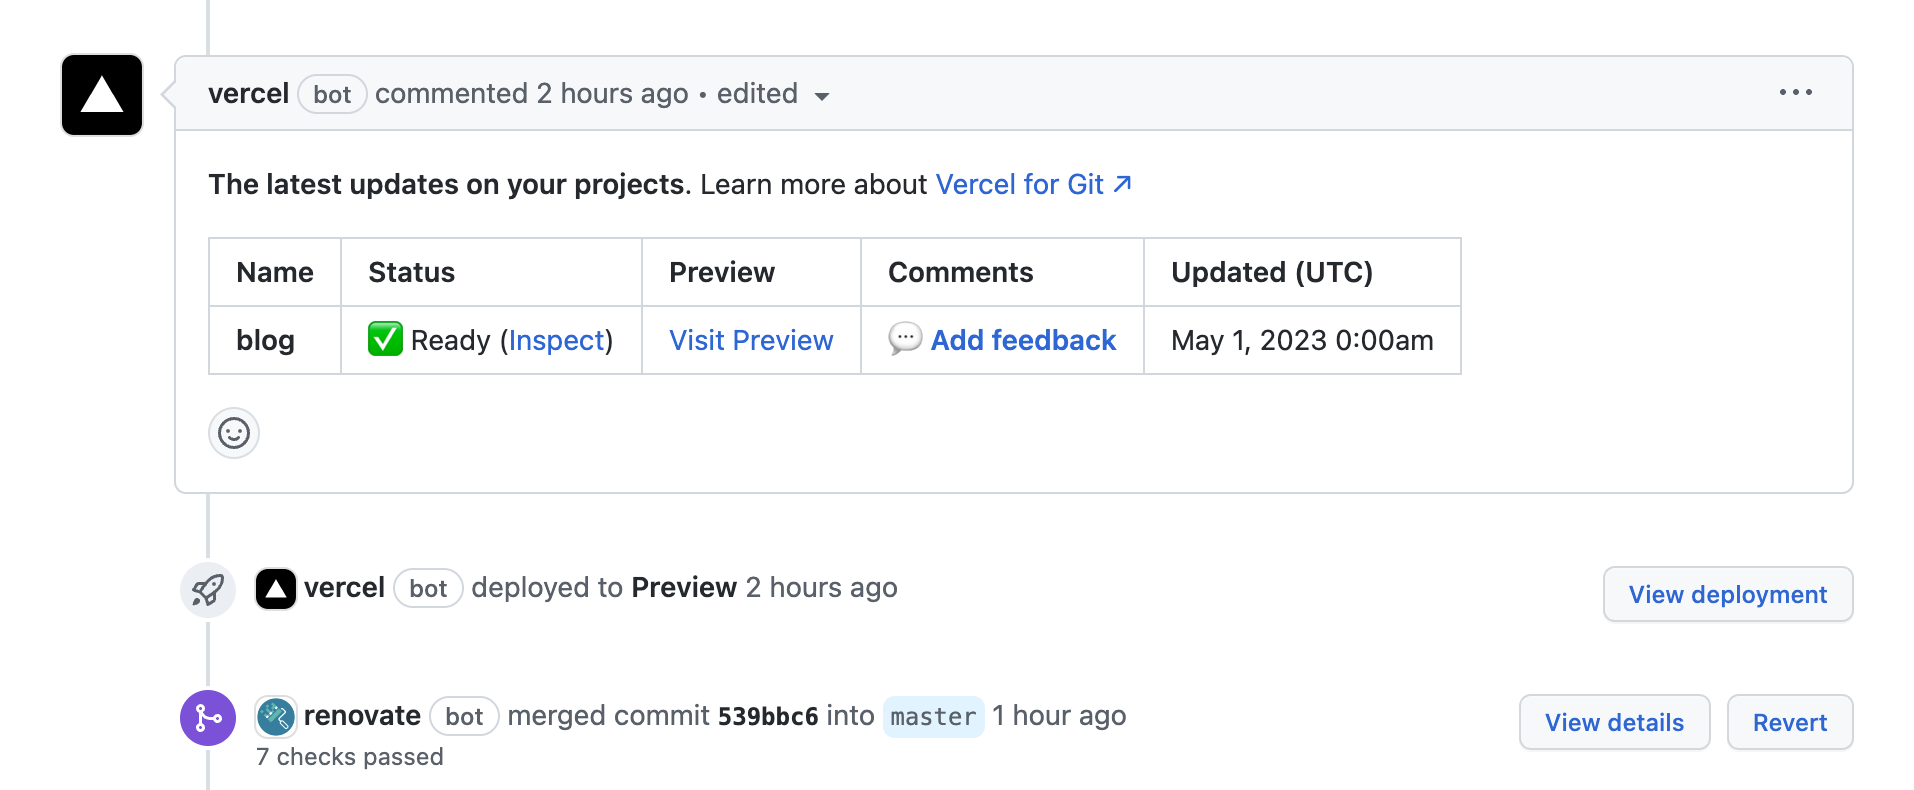This screenshot has height=790, width=1914.
Task: Click the master branch label
Action: (x=933, y=717)
